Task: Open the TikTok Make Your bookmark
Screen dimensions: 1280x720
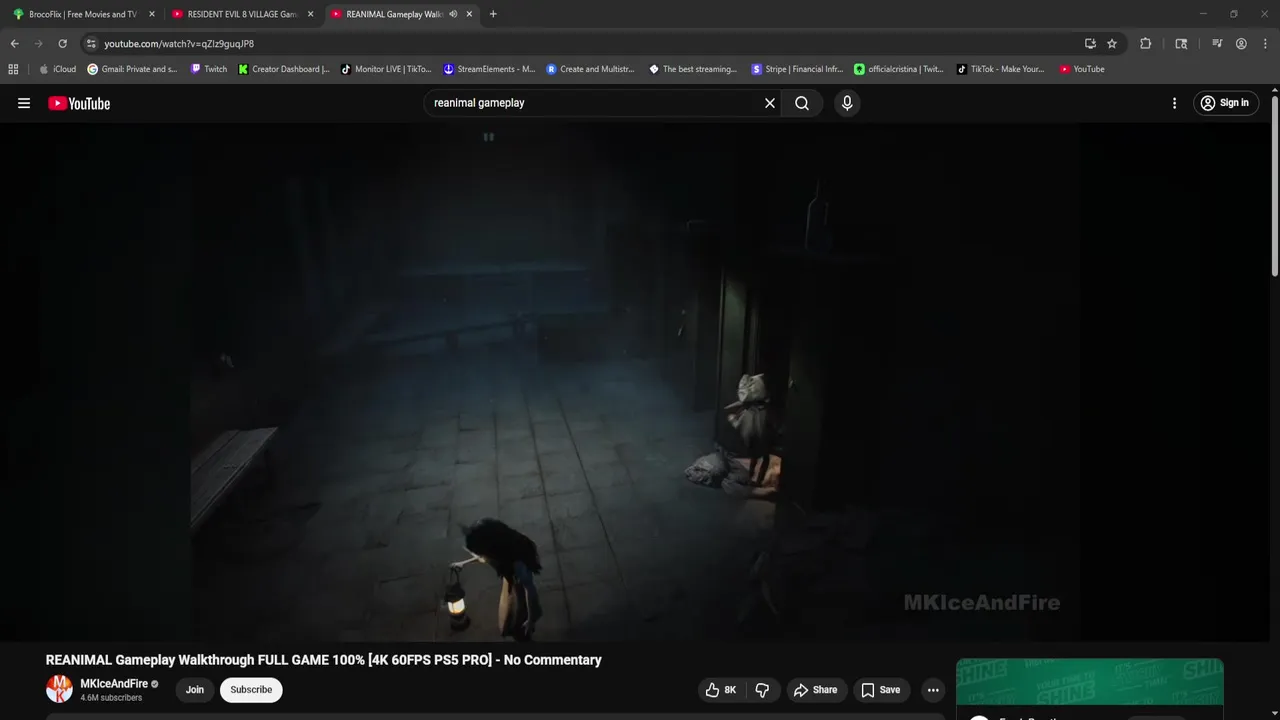Action: (1000, 69)
